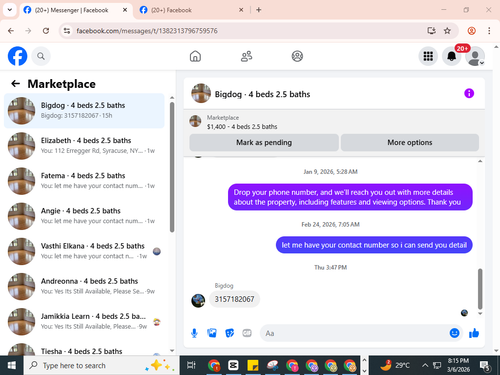The height and width of the screenshot is (375, 500).
Task: Open the purple conversation information icon
Action: click(469, 93)
